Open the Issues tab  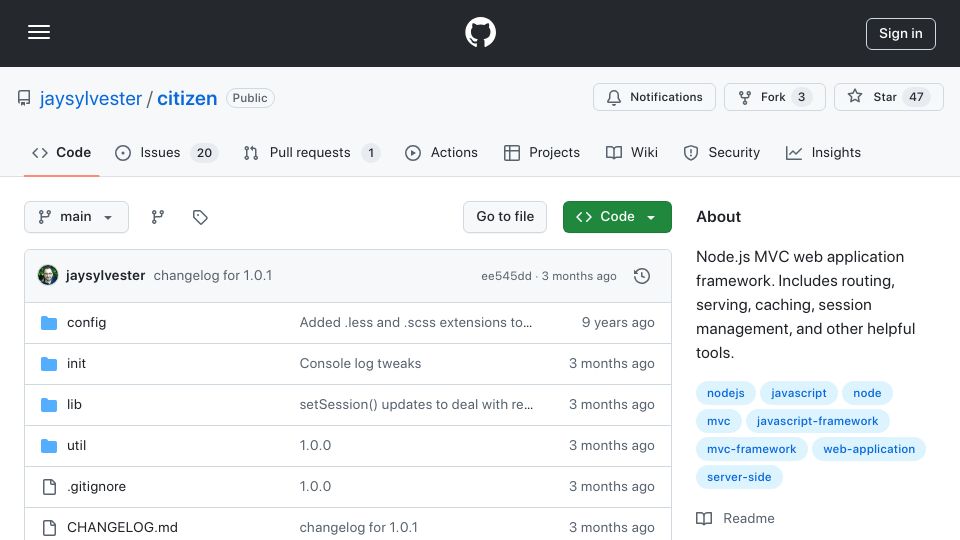coord(166,152)
